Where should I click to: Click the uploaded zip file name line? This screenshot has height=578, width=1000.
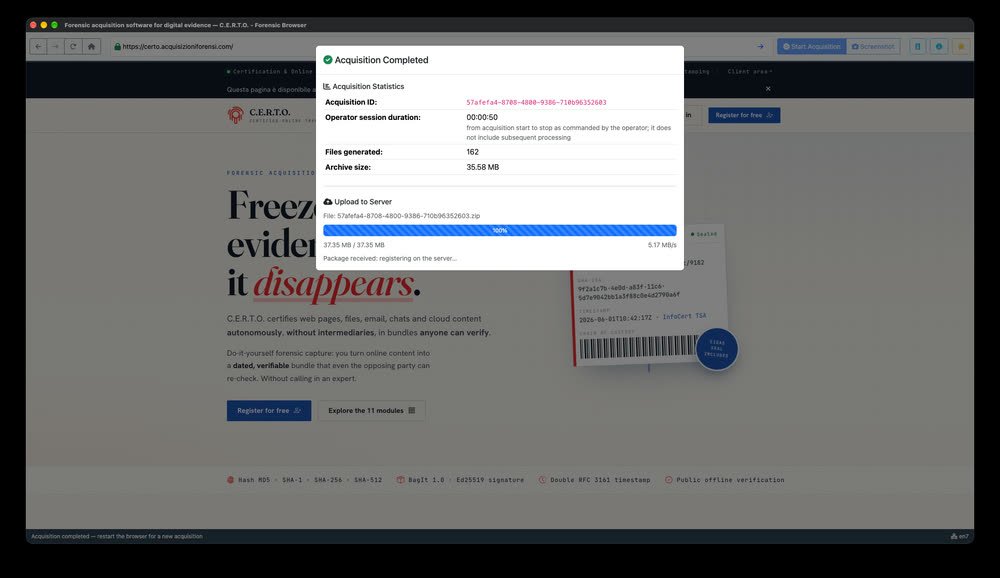[x=402, y=216]
